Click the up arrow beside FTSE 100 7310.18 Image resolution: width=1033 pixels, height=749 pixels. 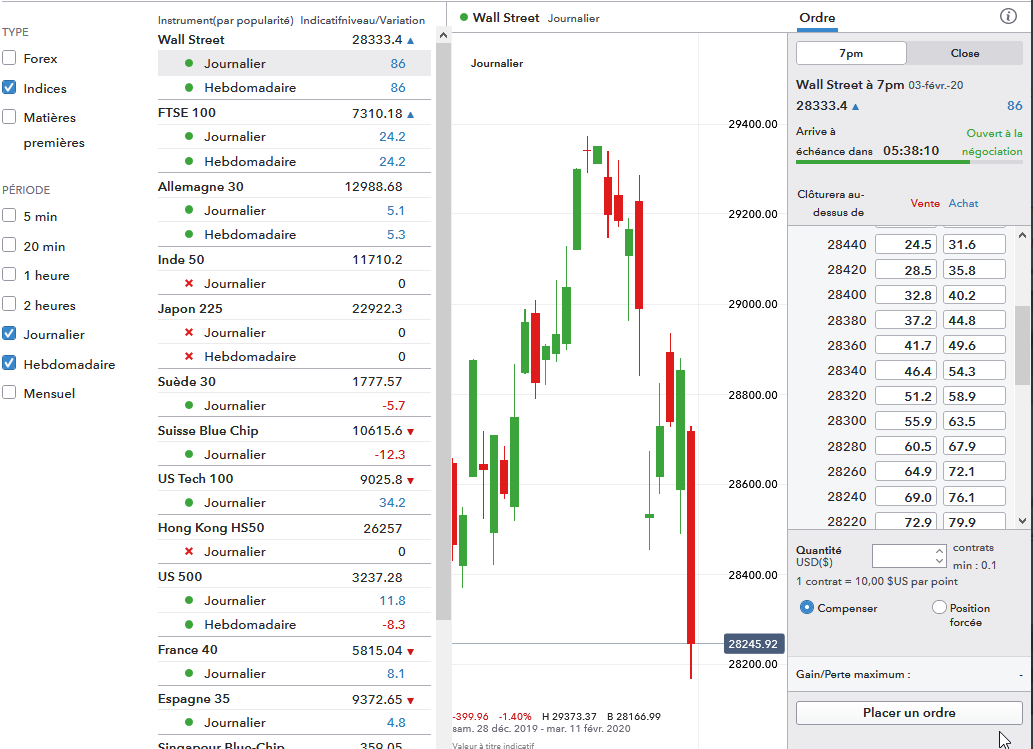tap(410, 115)
